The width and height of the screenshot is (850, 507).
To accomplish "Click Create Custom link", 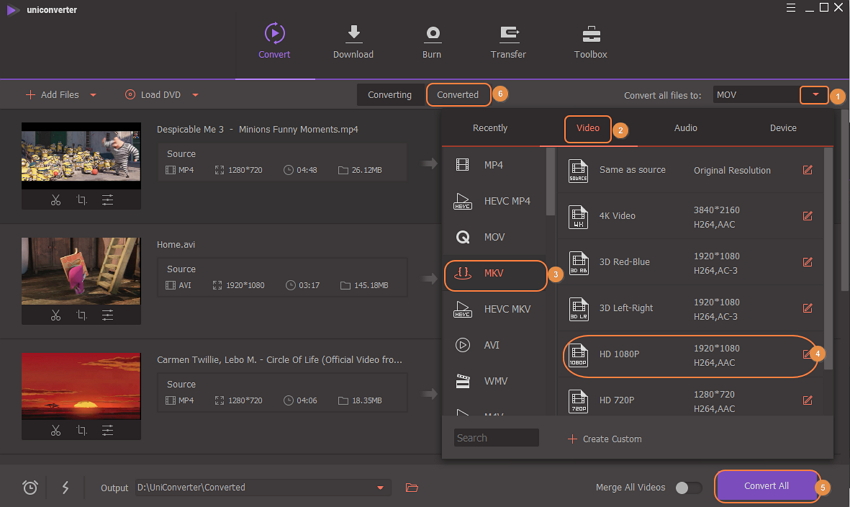I will point(604,439).
